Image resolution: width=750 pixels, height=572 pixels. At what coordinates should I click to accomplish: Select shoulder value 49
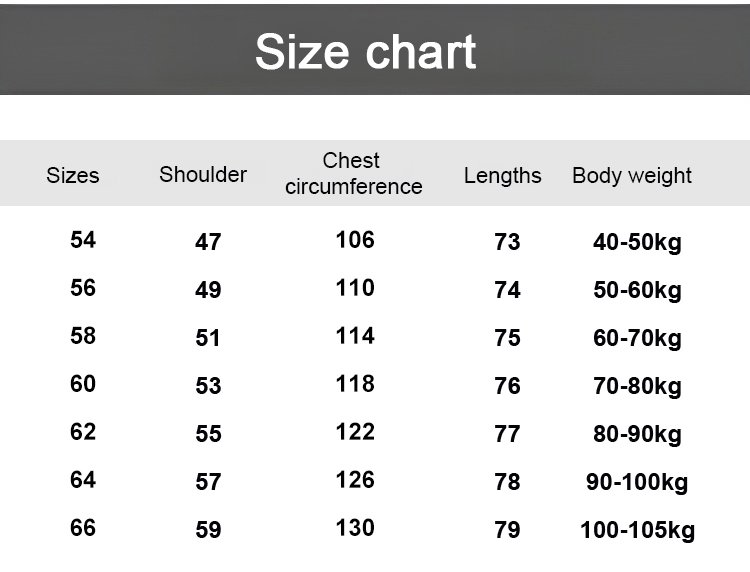tap(208, 290)
